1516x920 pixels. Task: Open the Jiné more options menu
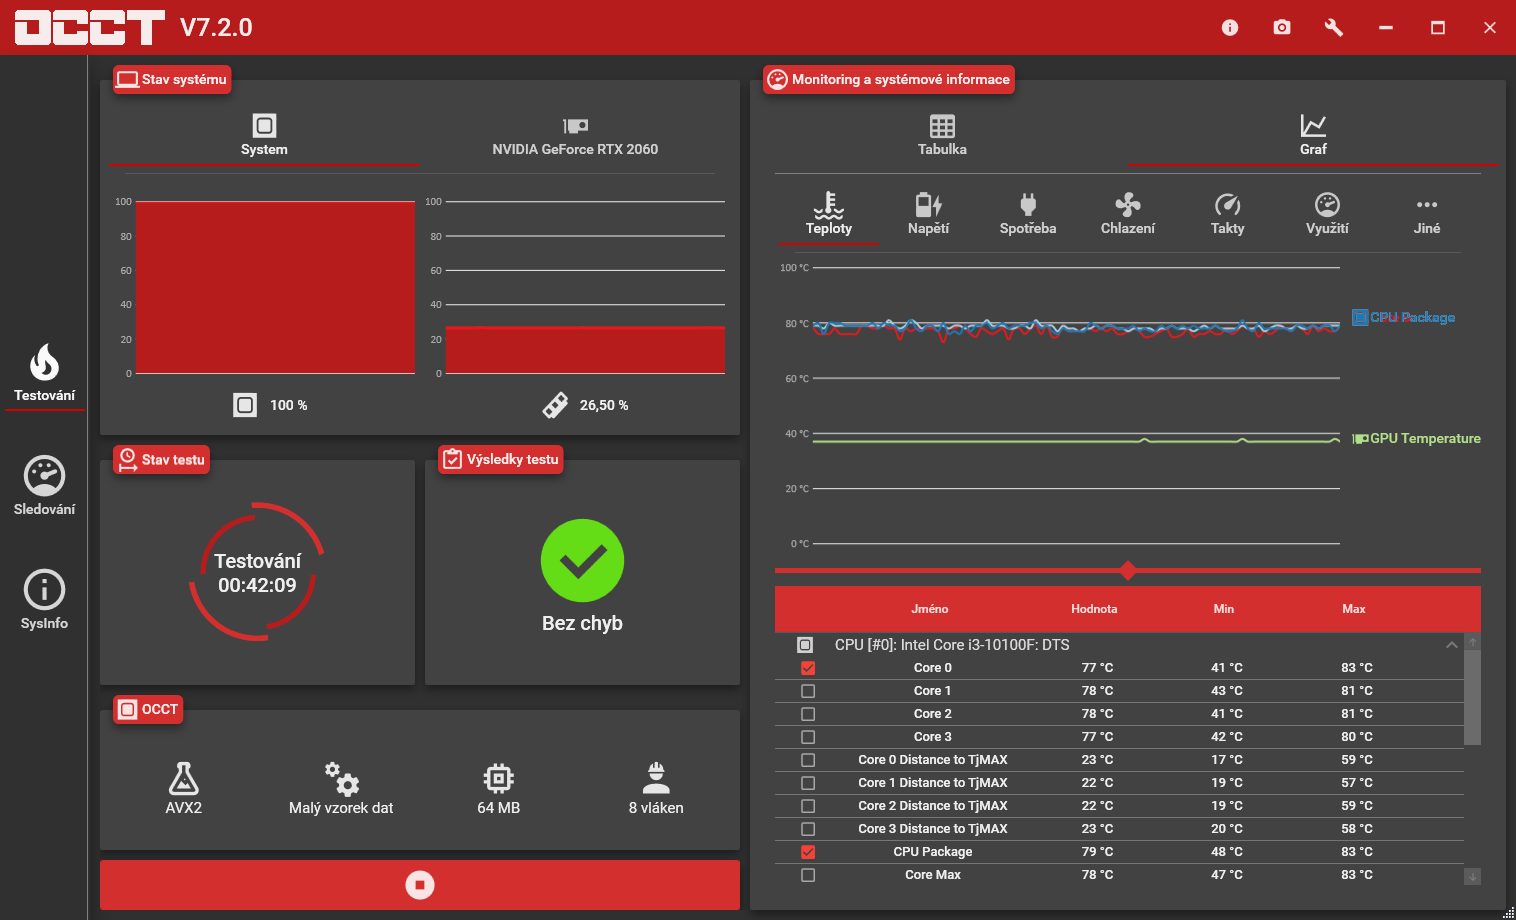(x=1427, y=214)
